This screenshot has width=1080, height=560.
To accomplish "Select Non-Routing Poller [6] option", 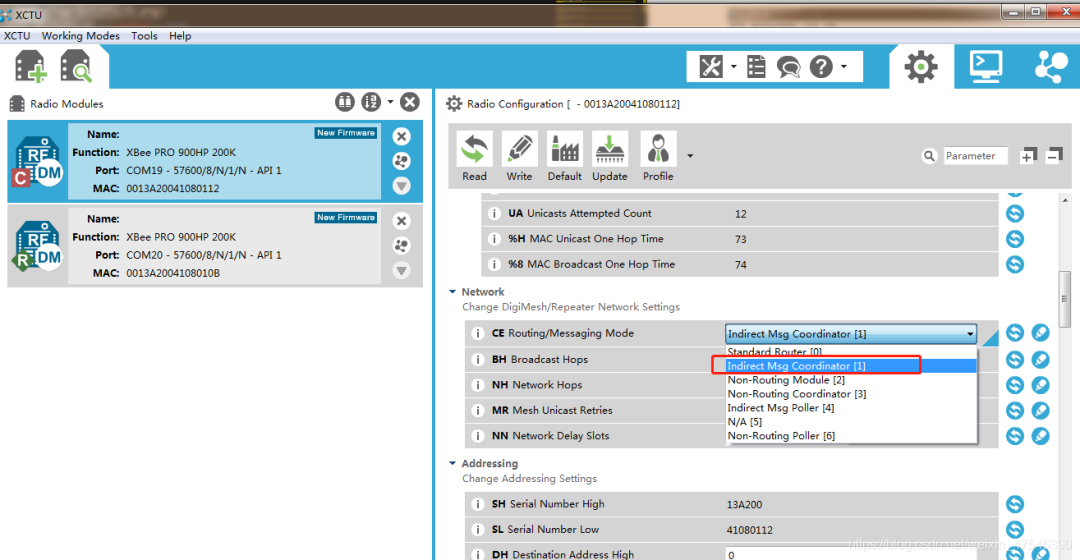I will click(x=851, y=436).
